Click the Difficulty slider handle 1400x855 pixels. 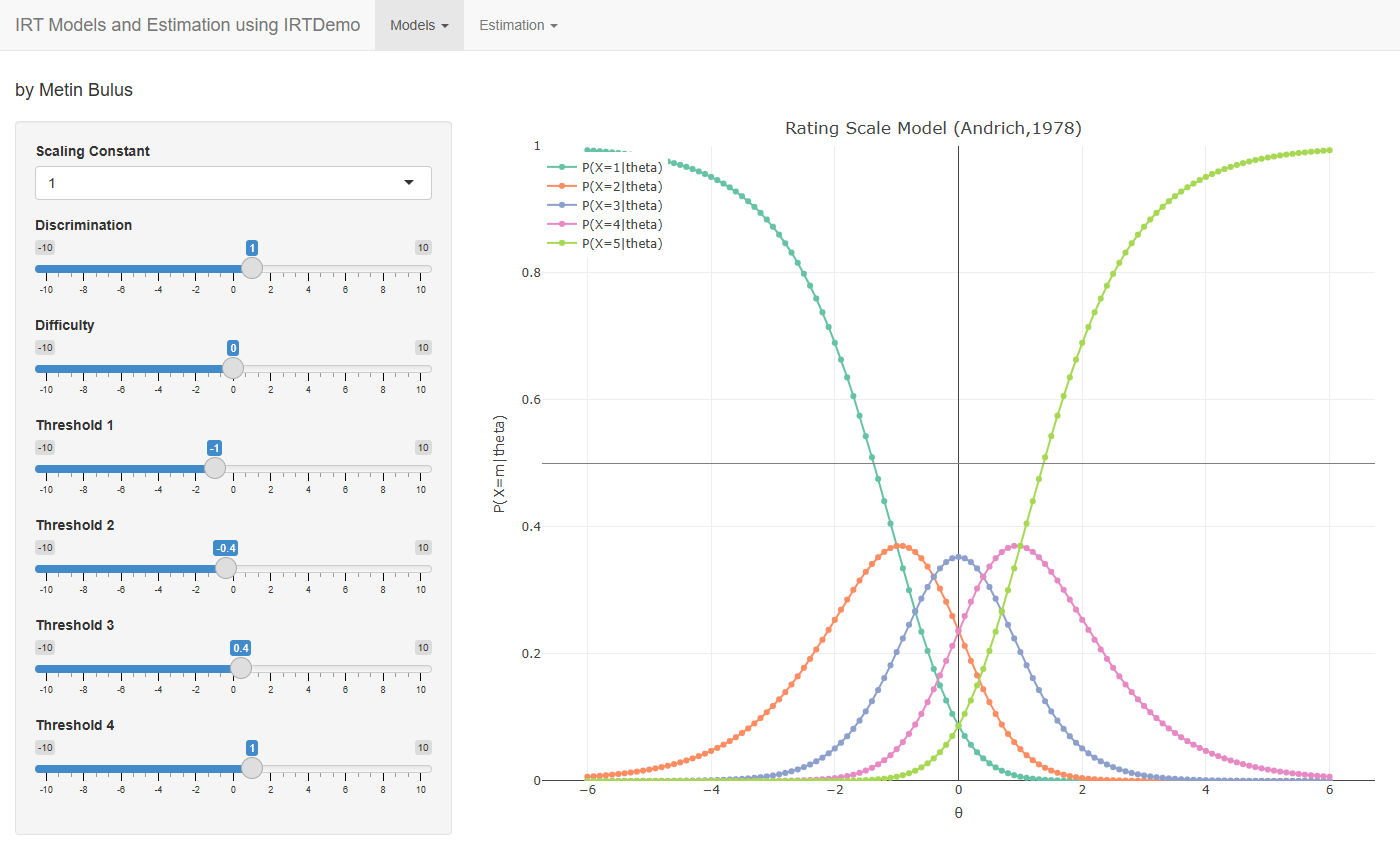(x=233, y=368)
